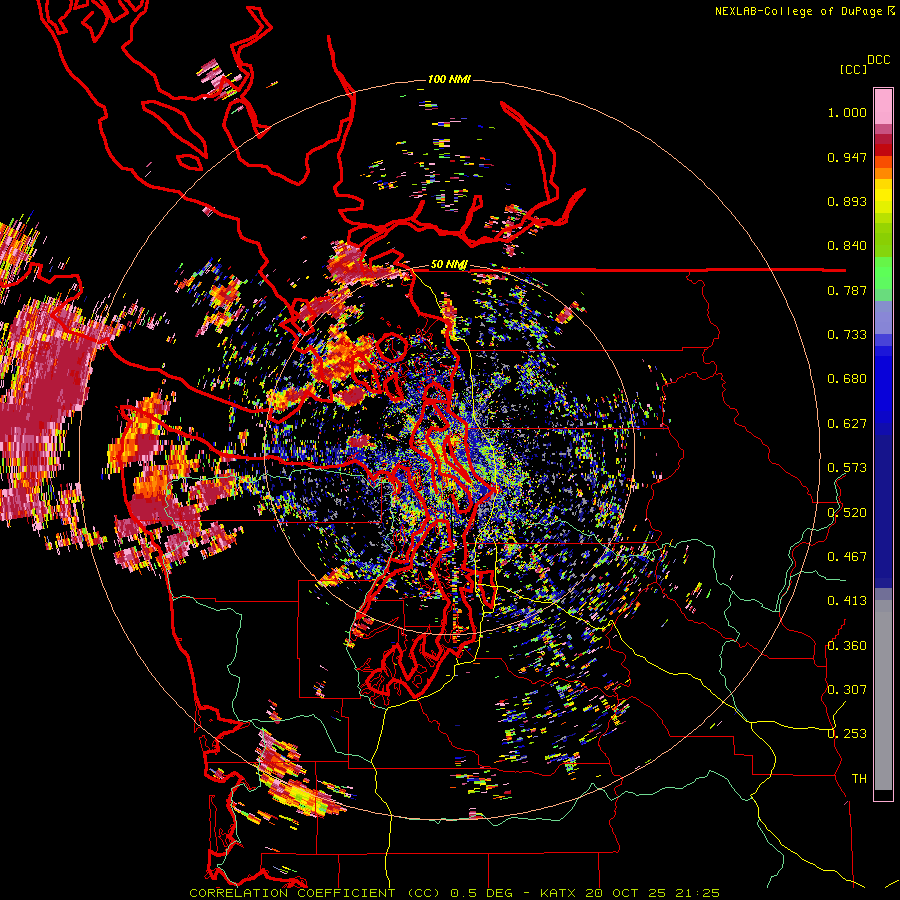This screenshot has width=900, height=900.
Task: Click the 0.360 color scale value
Action: (847, 646)
